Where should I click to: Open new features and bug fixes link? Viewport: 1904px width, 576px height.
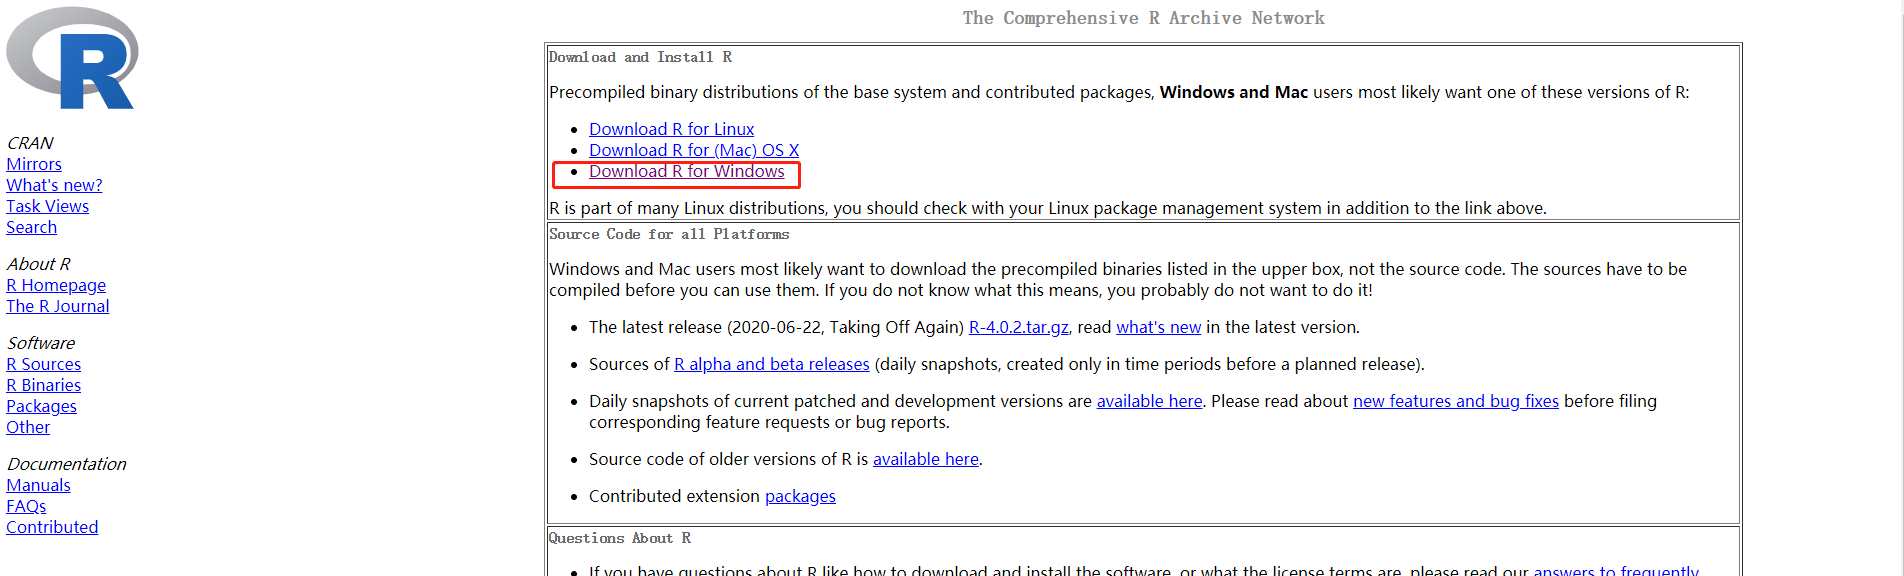pos(1455,401)
